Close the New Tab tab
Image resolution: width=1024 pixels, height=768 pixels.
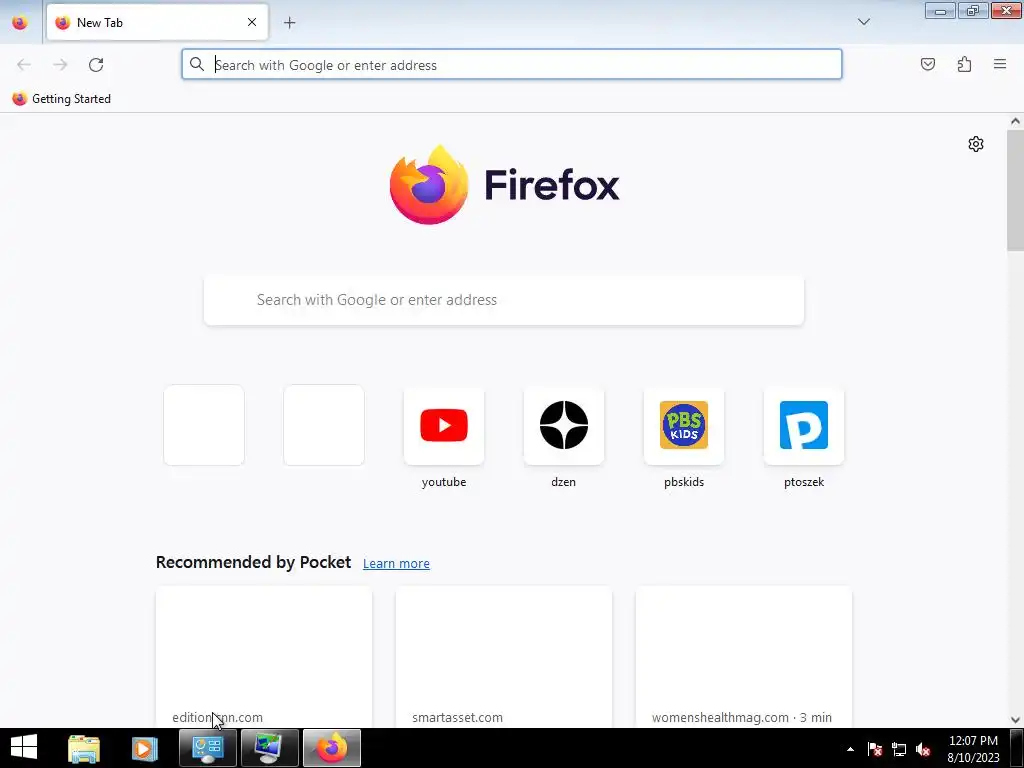tap(252, 22)
